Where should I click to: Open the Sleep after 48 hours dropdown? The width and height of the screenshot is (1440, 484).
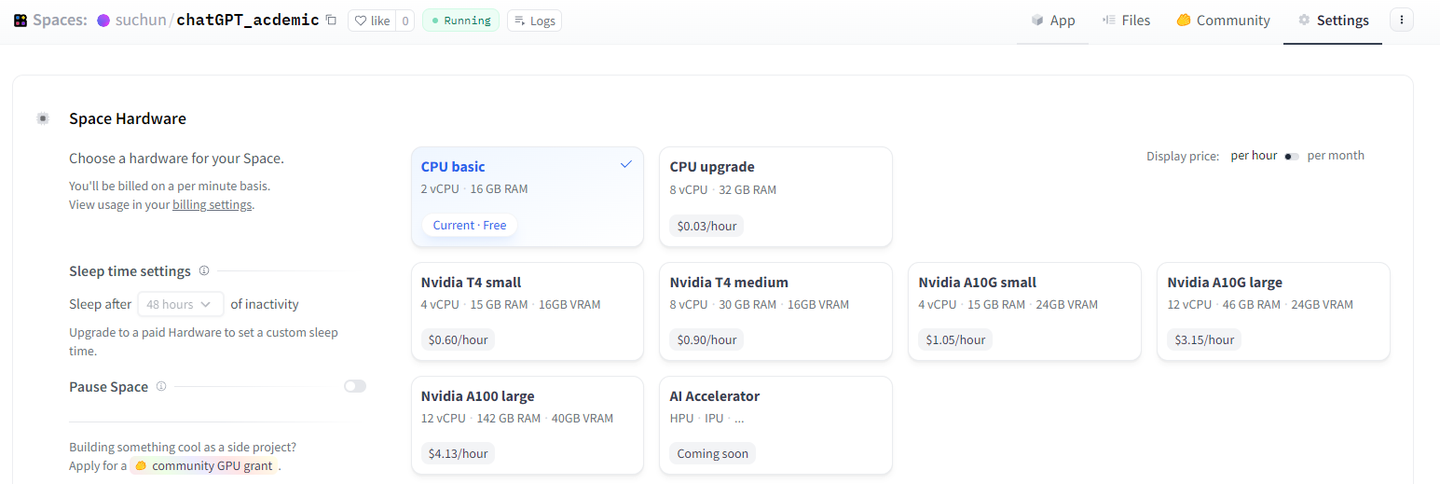181,304
